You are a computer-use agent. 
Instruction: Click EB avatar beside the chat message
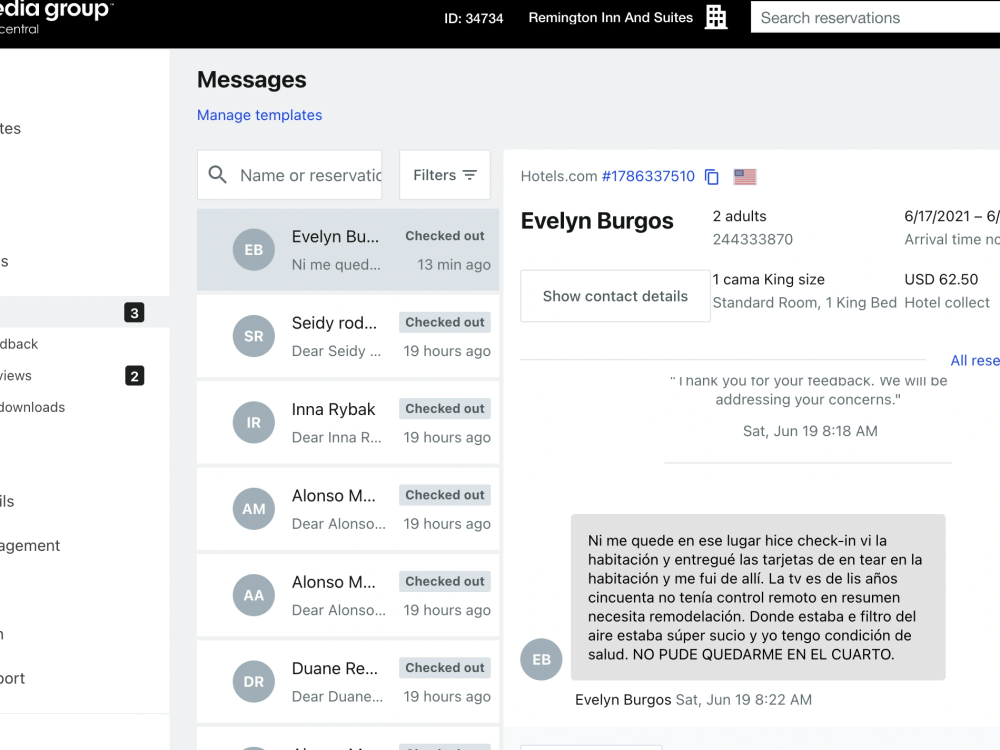(x=541, y=659)
